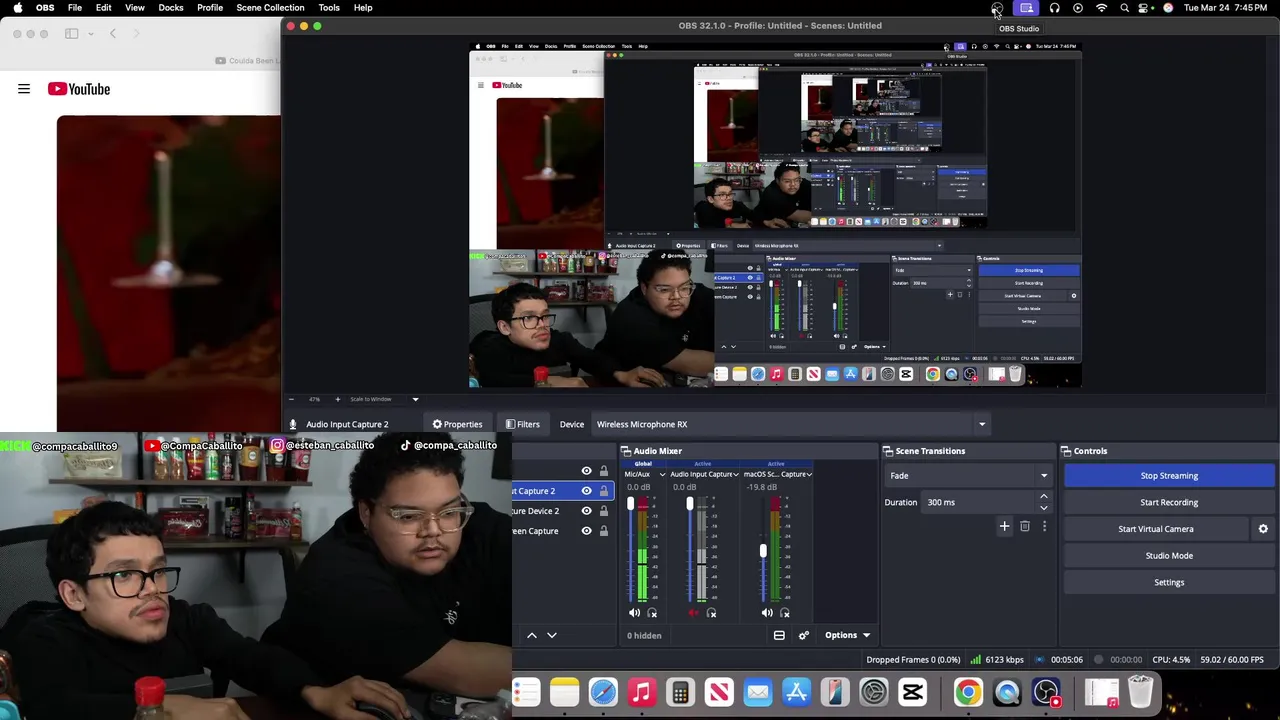
Task: Open Audio Mixer Options dropdown
Action: tap(847, 635)
